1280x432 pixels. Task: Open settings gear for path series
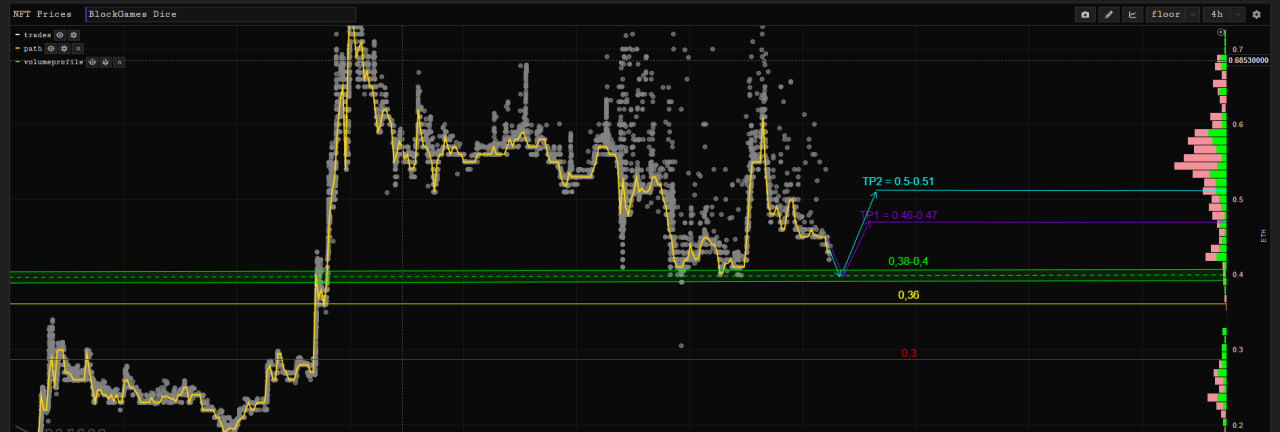click(64, 48)
